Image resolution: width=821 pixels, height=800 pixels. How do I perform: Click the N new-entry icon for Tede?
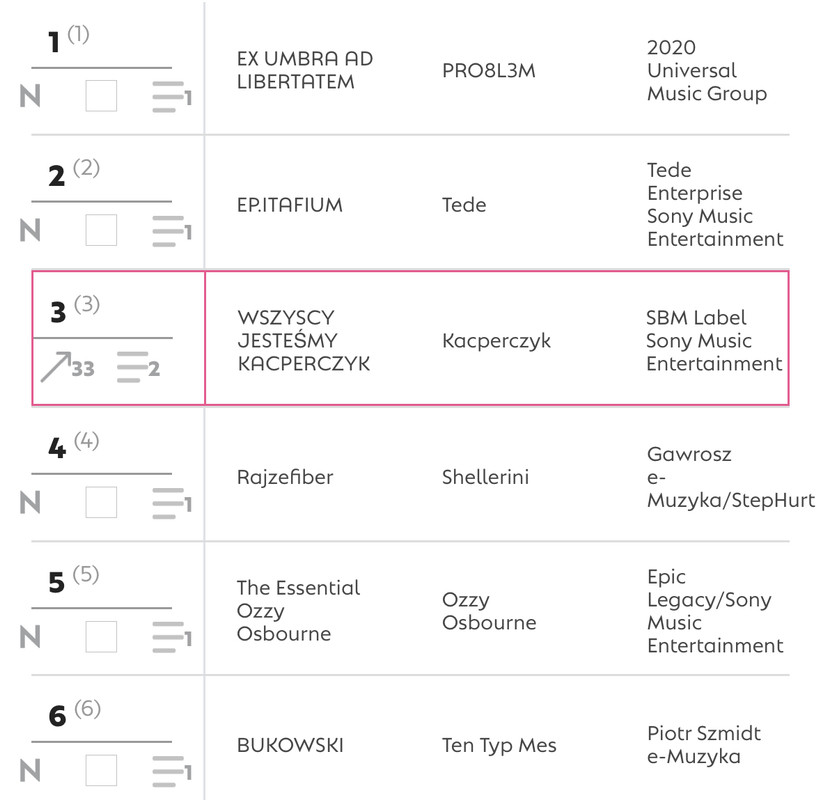tap(30, 230)
